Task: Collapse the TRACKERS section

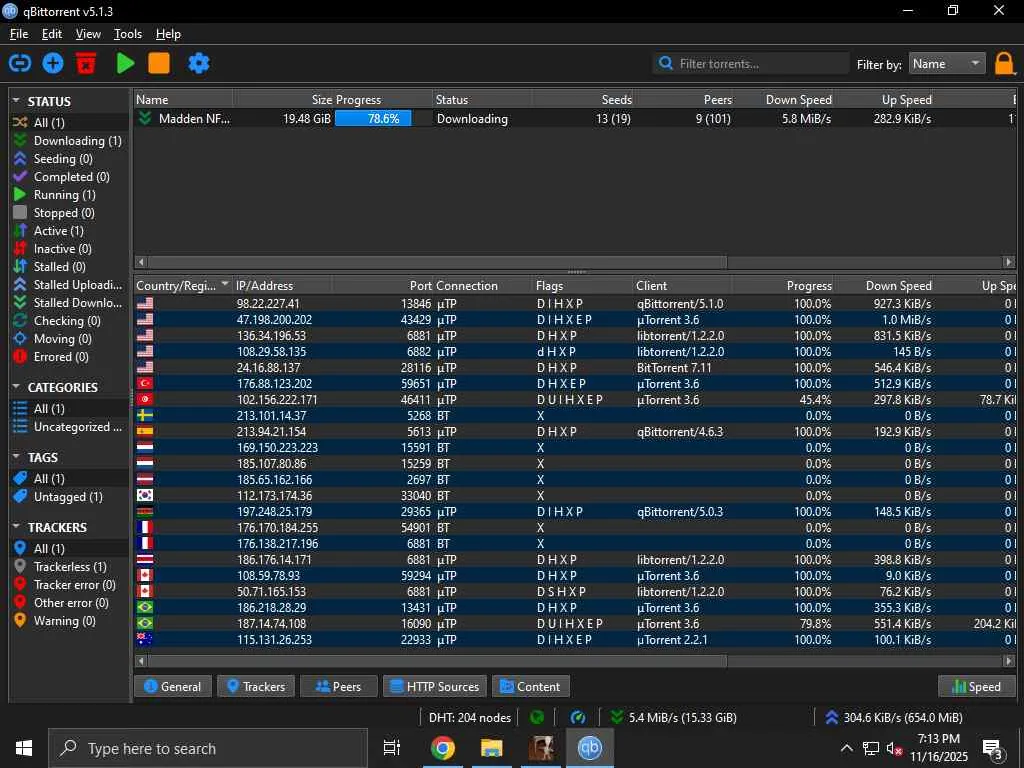Action: pos(16,527)
